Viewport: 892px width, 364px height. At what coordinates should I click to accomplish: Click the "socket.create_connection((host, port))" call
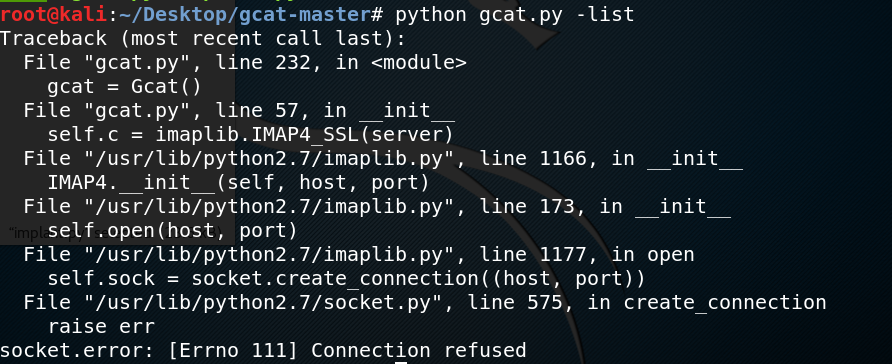(418, 278)
